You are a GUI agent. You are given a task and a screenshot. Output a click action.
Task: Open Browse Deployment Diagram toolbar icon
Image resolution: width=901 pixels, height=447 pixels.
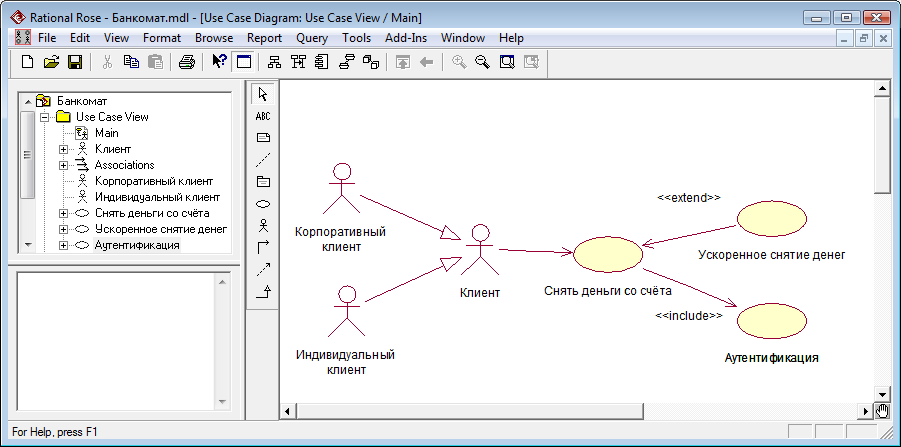(371, 62)
